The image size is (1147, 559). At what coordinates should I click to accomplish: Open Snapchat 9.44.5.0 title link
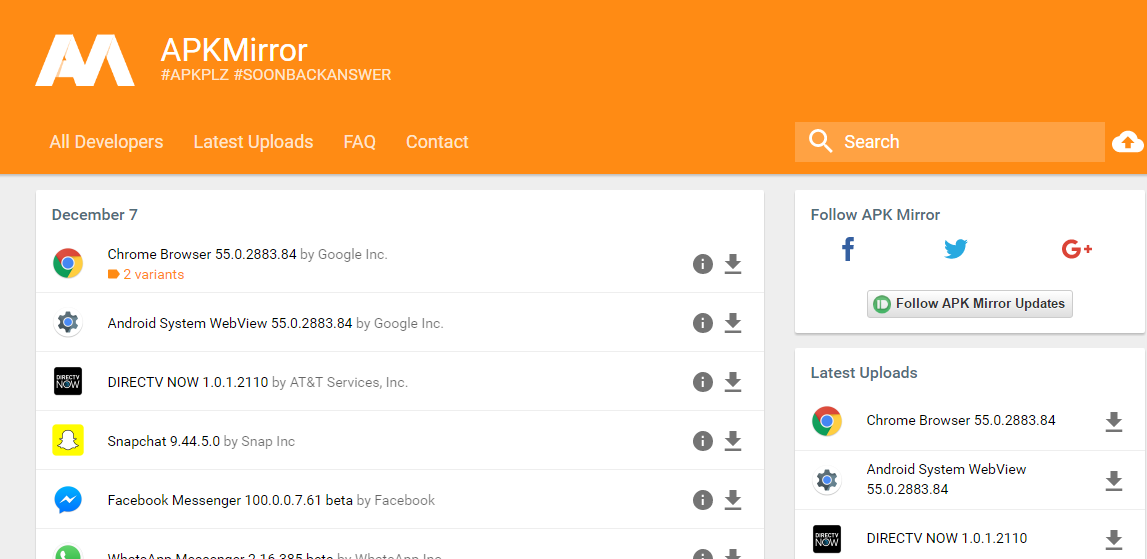[163, 441]
